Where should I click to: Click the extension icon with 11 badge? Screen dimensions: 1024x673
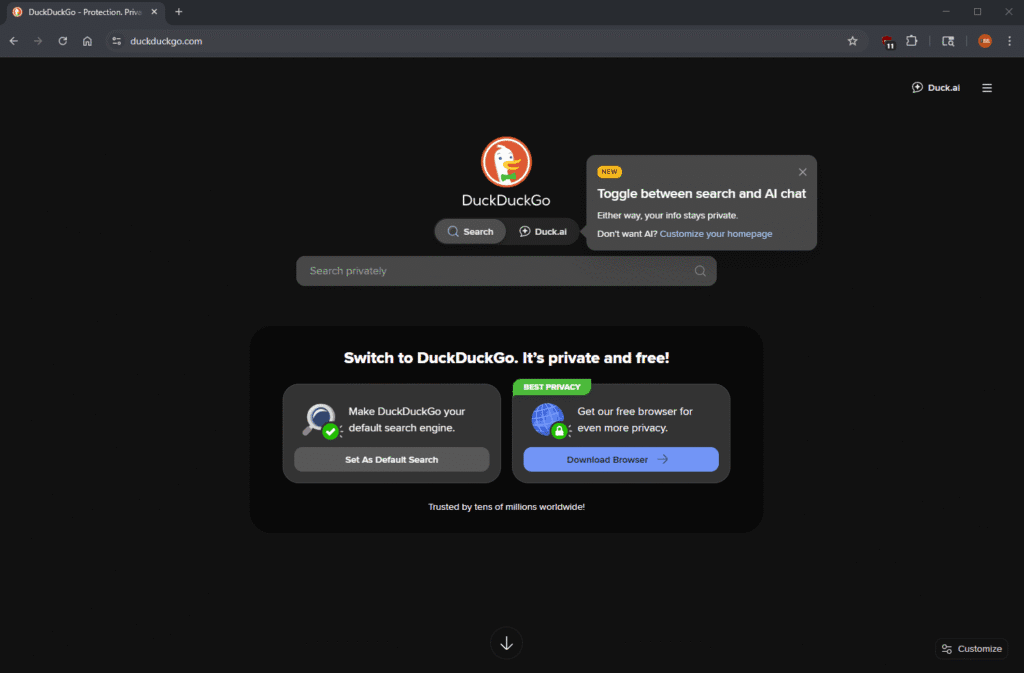coord(887,41)
